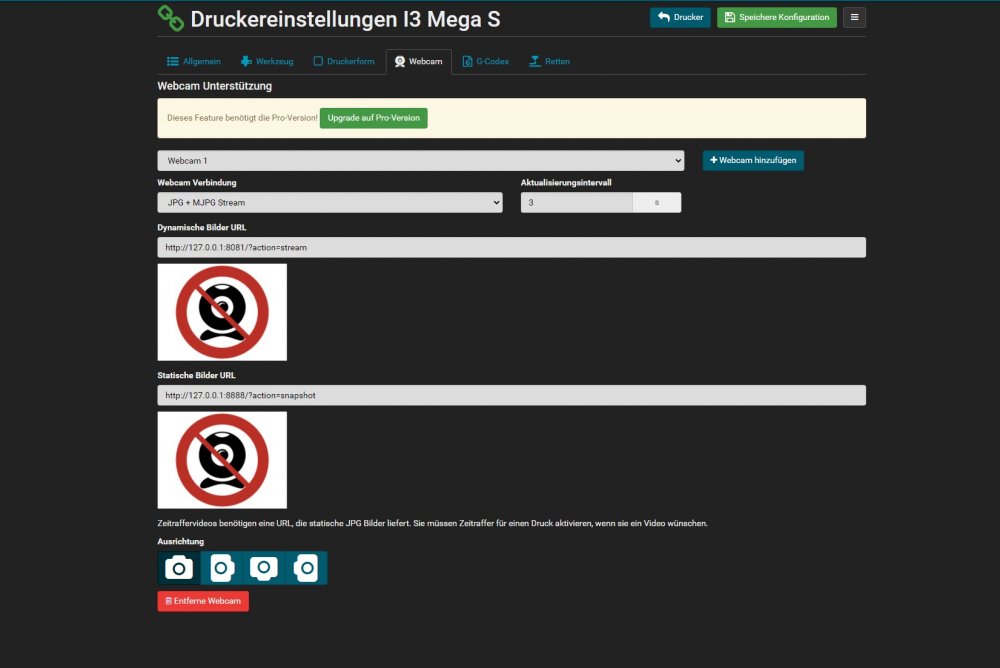Click the green chain-link logo icon

pyautogui.click(x=171, y=19)
